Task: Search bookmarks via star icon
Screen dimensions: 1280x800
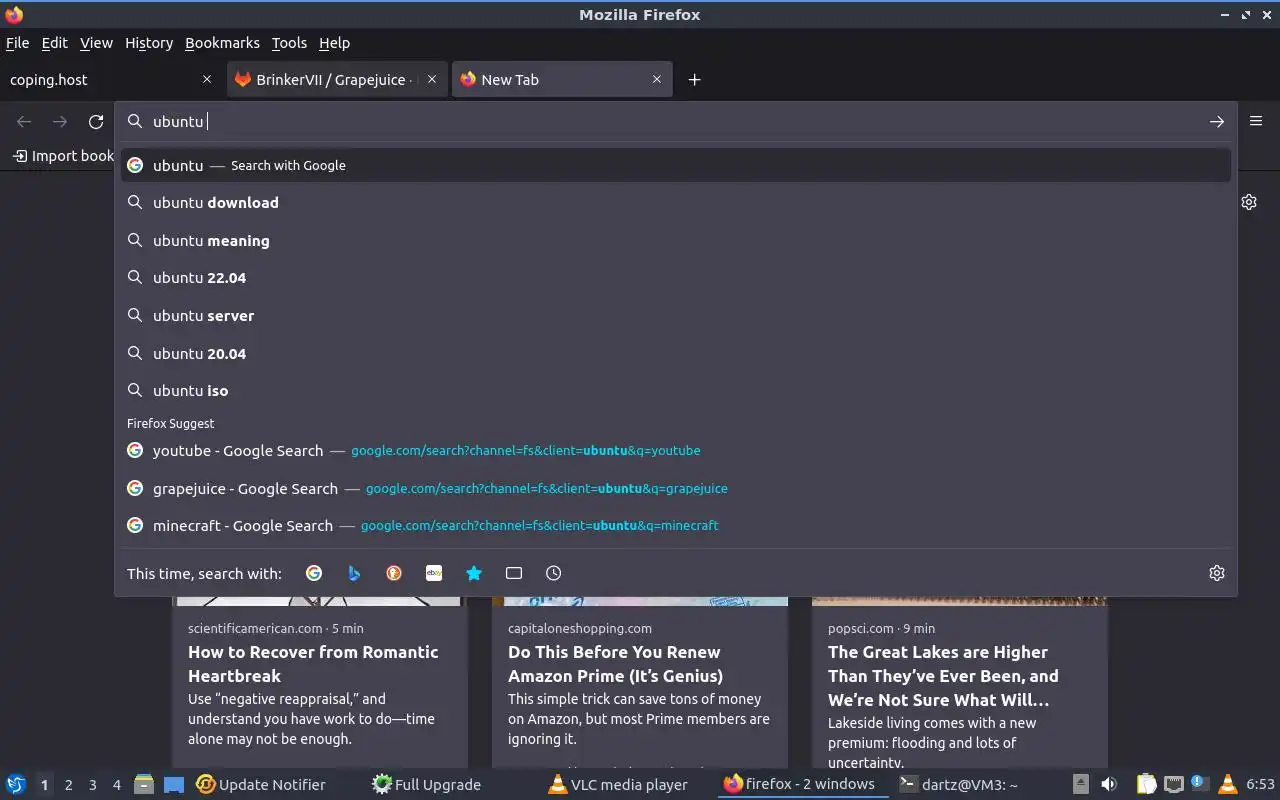Action: [474, 573]
